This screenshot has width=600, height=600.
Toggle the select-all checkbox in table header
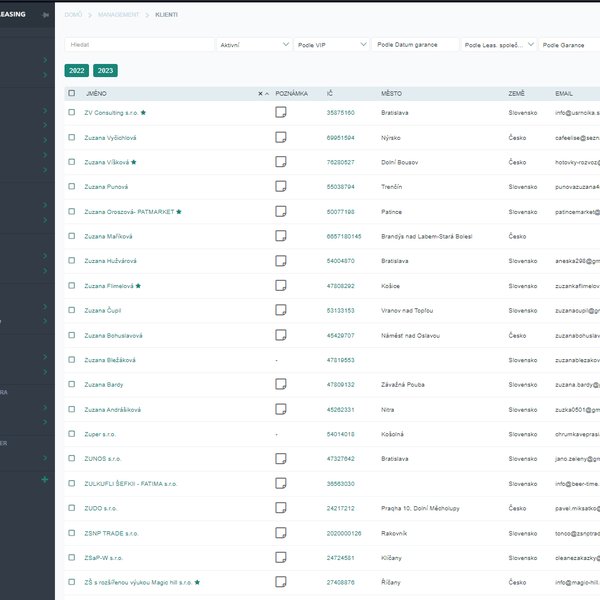click(x=71, y=93)
